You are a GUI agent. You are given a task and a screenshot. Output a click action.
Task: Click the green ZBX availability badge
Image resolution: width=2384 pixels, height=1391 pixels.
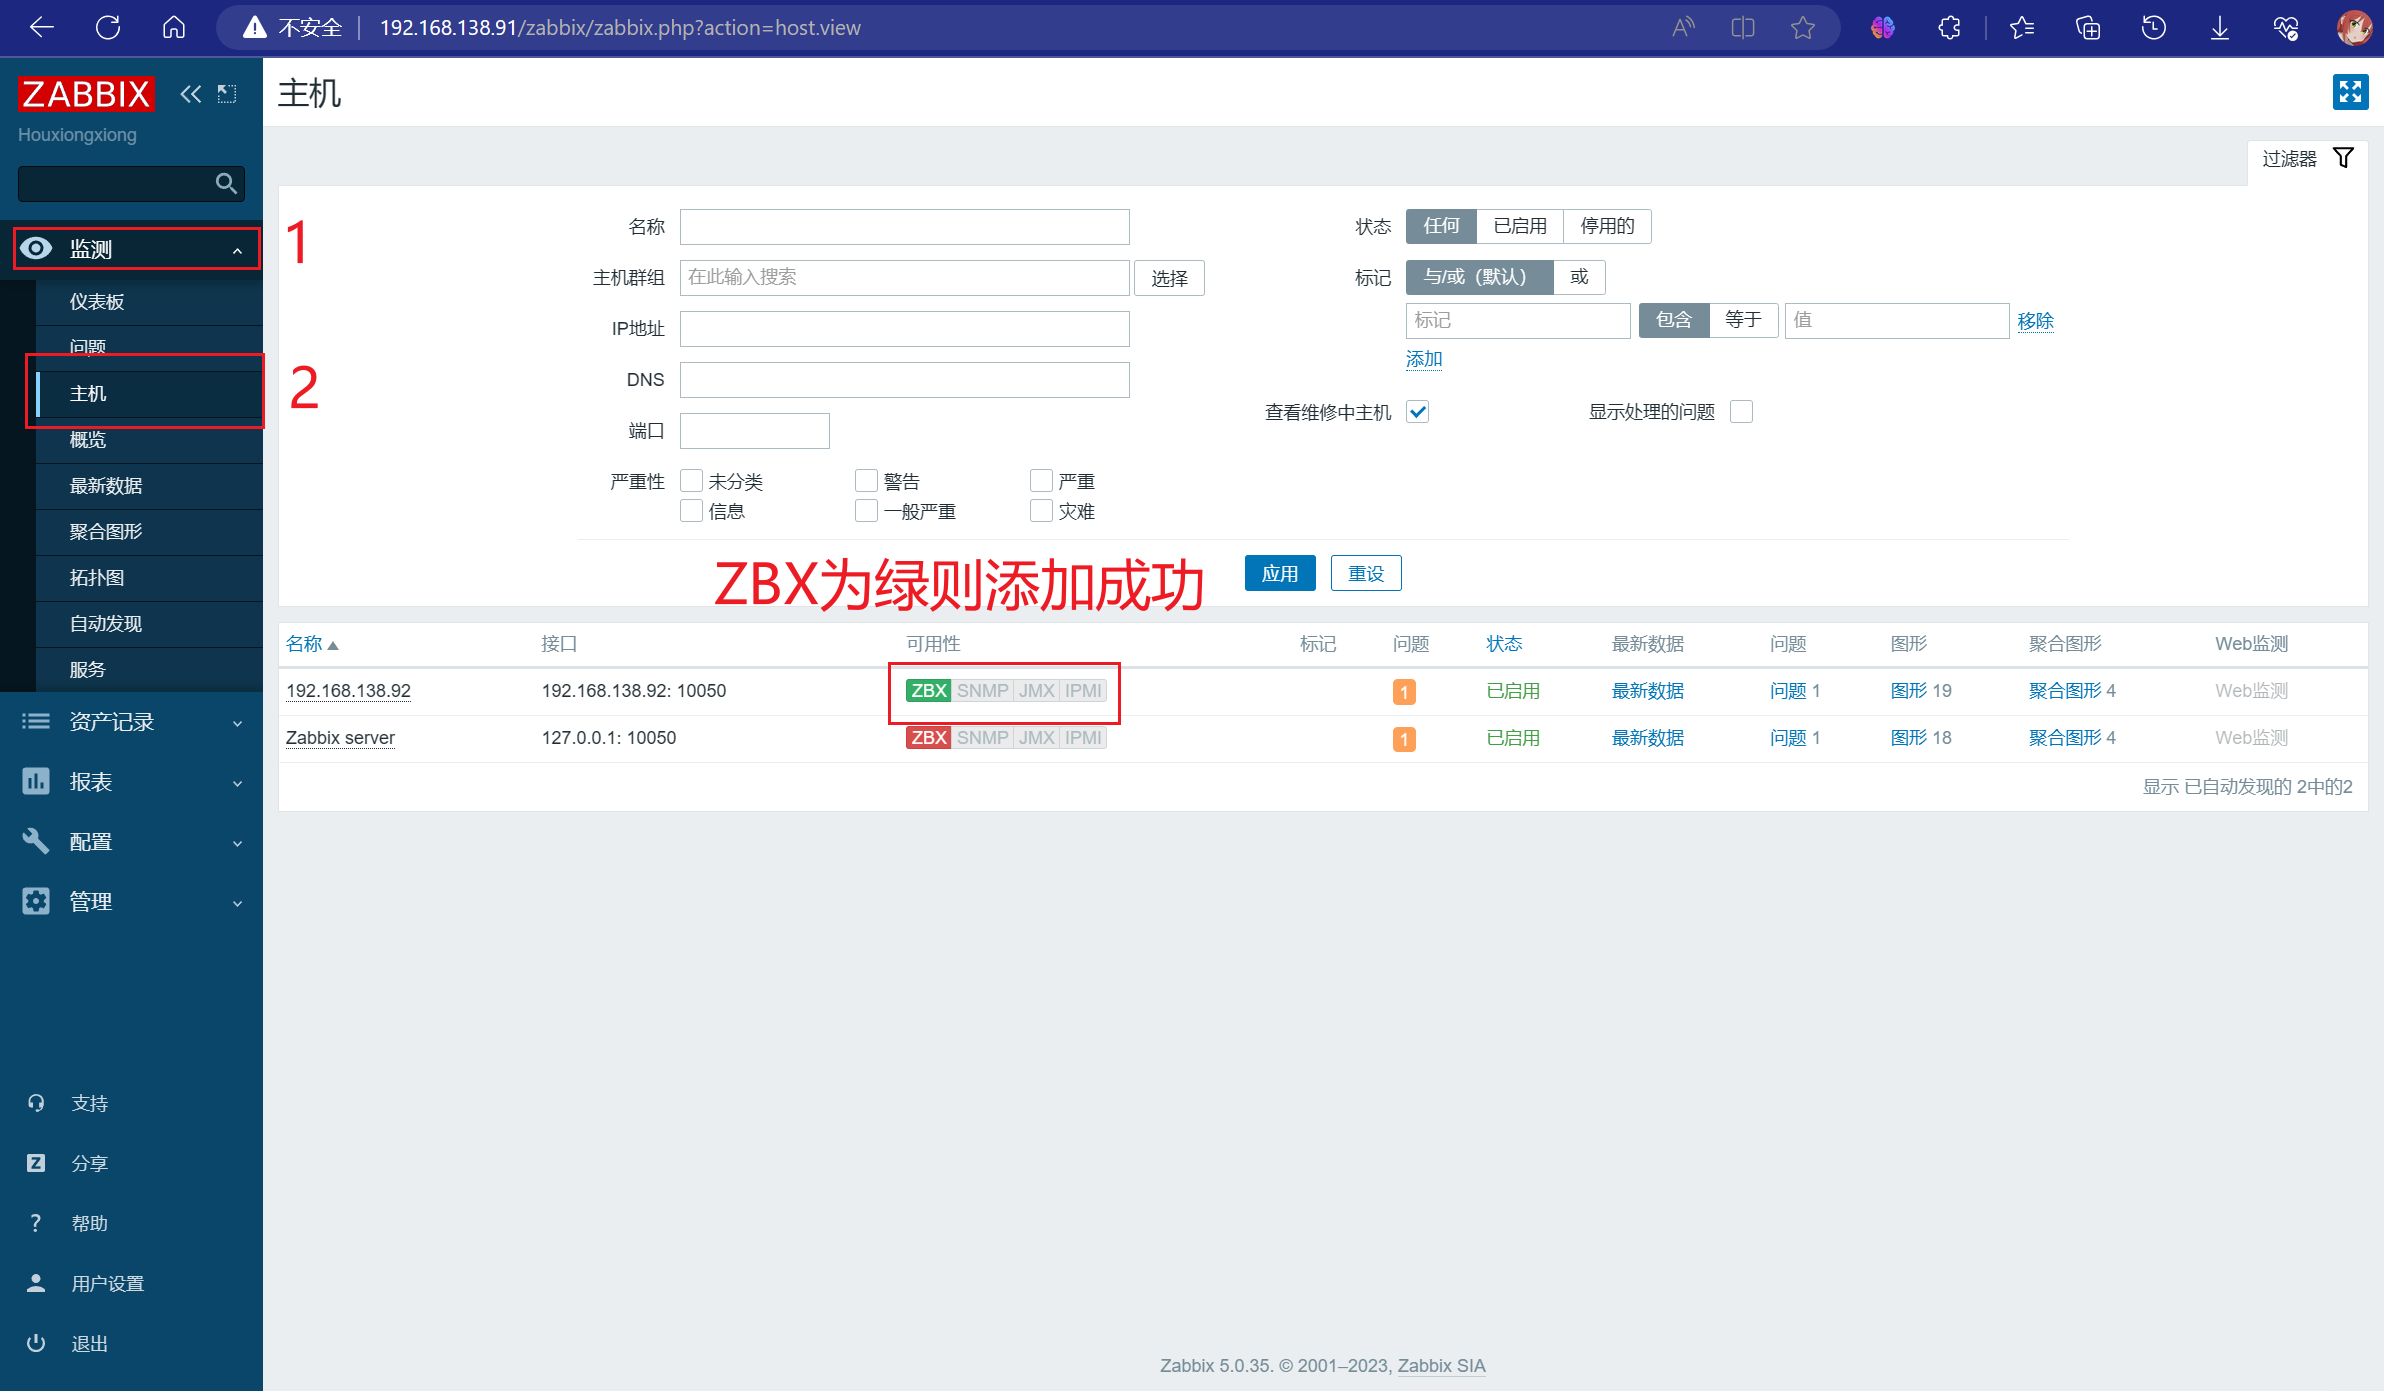[x=928, y=691]
